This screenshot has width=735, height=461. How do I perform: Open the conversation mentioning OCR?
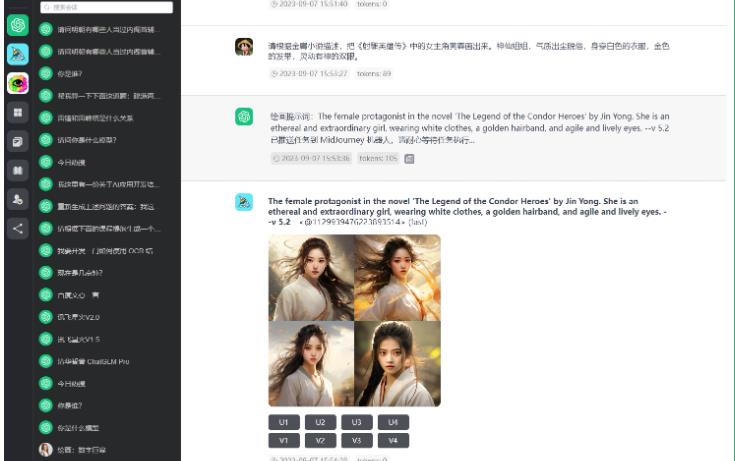(x=106, y=251)
